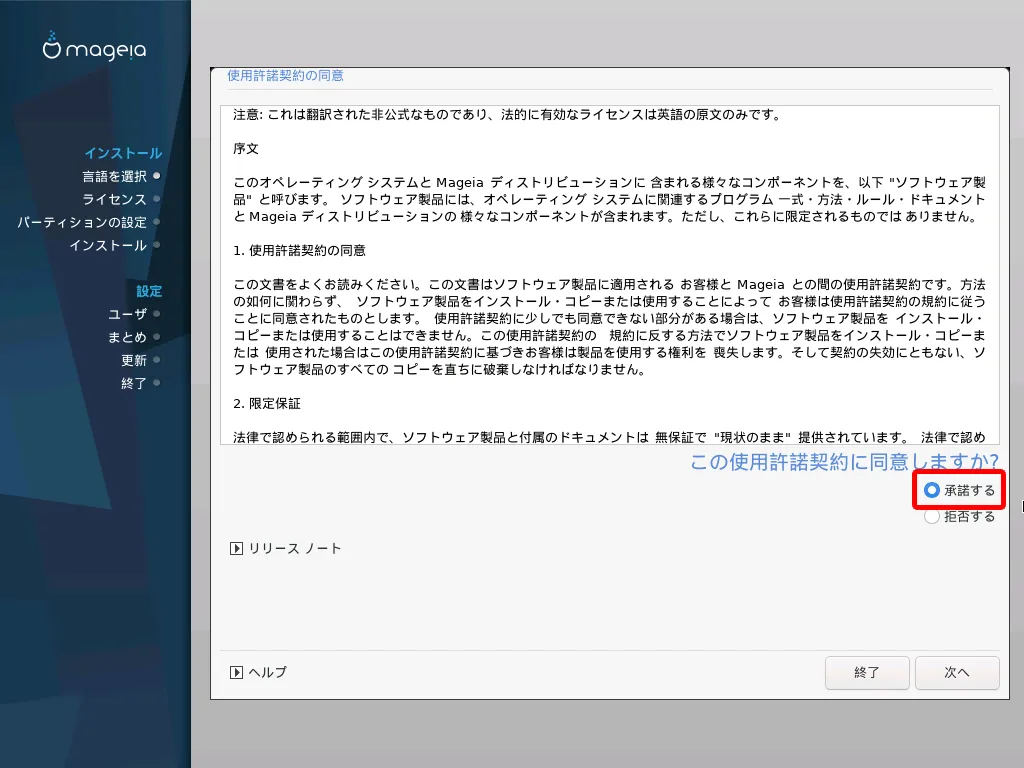
Task: Expand the リリース ノート section
Action: pos(237,548)
